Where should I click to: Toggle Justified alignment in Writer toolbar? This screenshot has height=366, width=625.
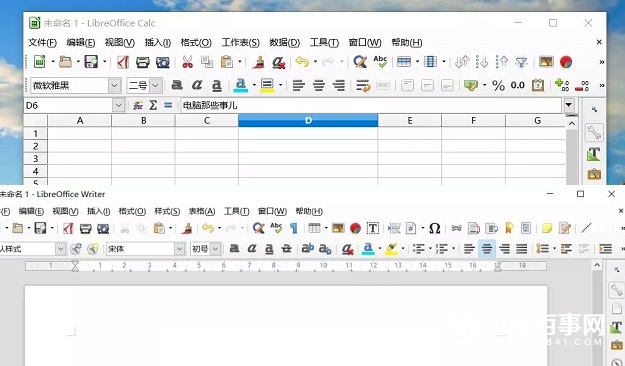tap(522, 249)
